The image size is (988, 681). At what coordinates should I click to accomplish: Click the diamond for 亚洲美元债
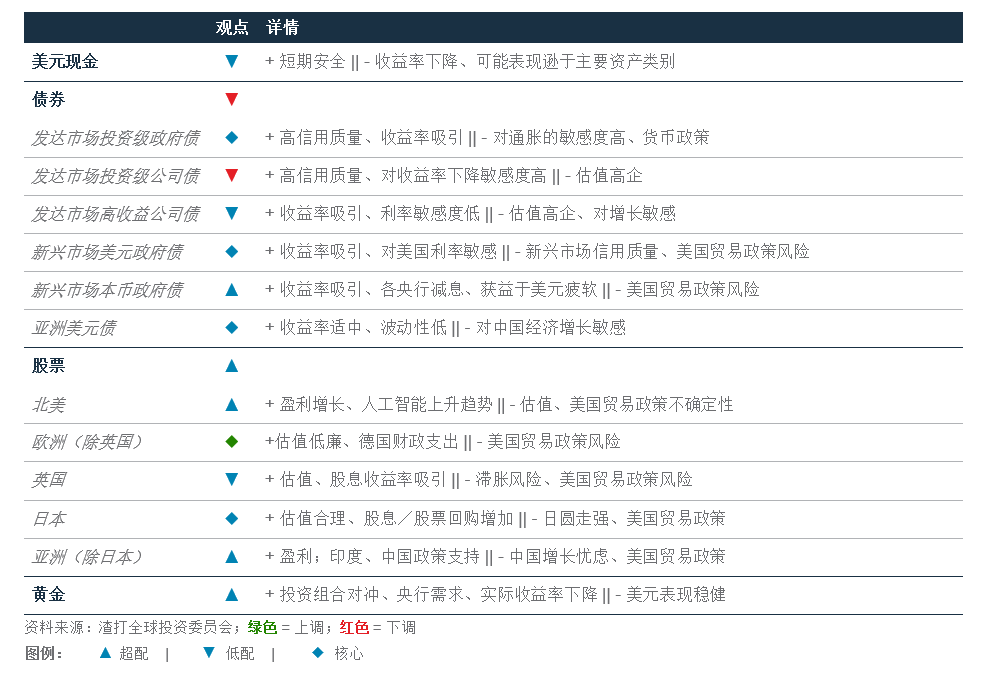pyautogui.click(x=232, y=327)
